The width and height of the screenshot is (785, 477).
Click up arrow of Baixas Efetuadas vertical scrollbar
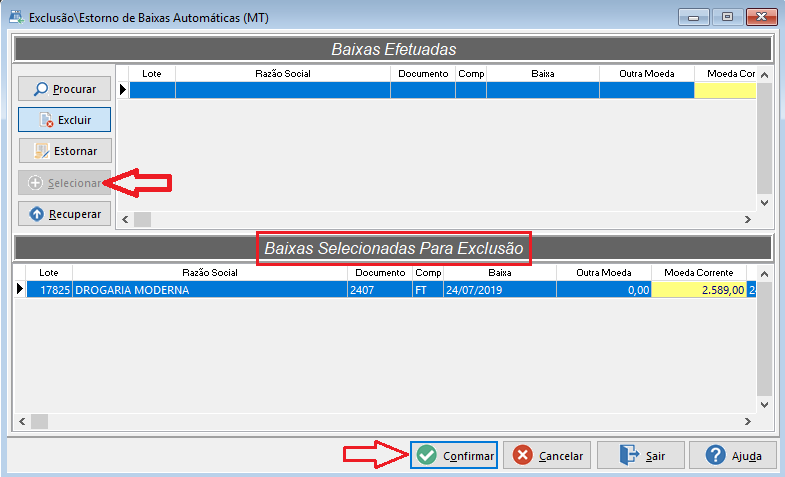pyautogui.click(x=764, y=75)
